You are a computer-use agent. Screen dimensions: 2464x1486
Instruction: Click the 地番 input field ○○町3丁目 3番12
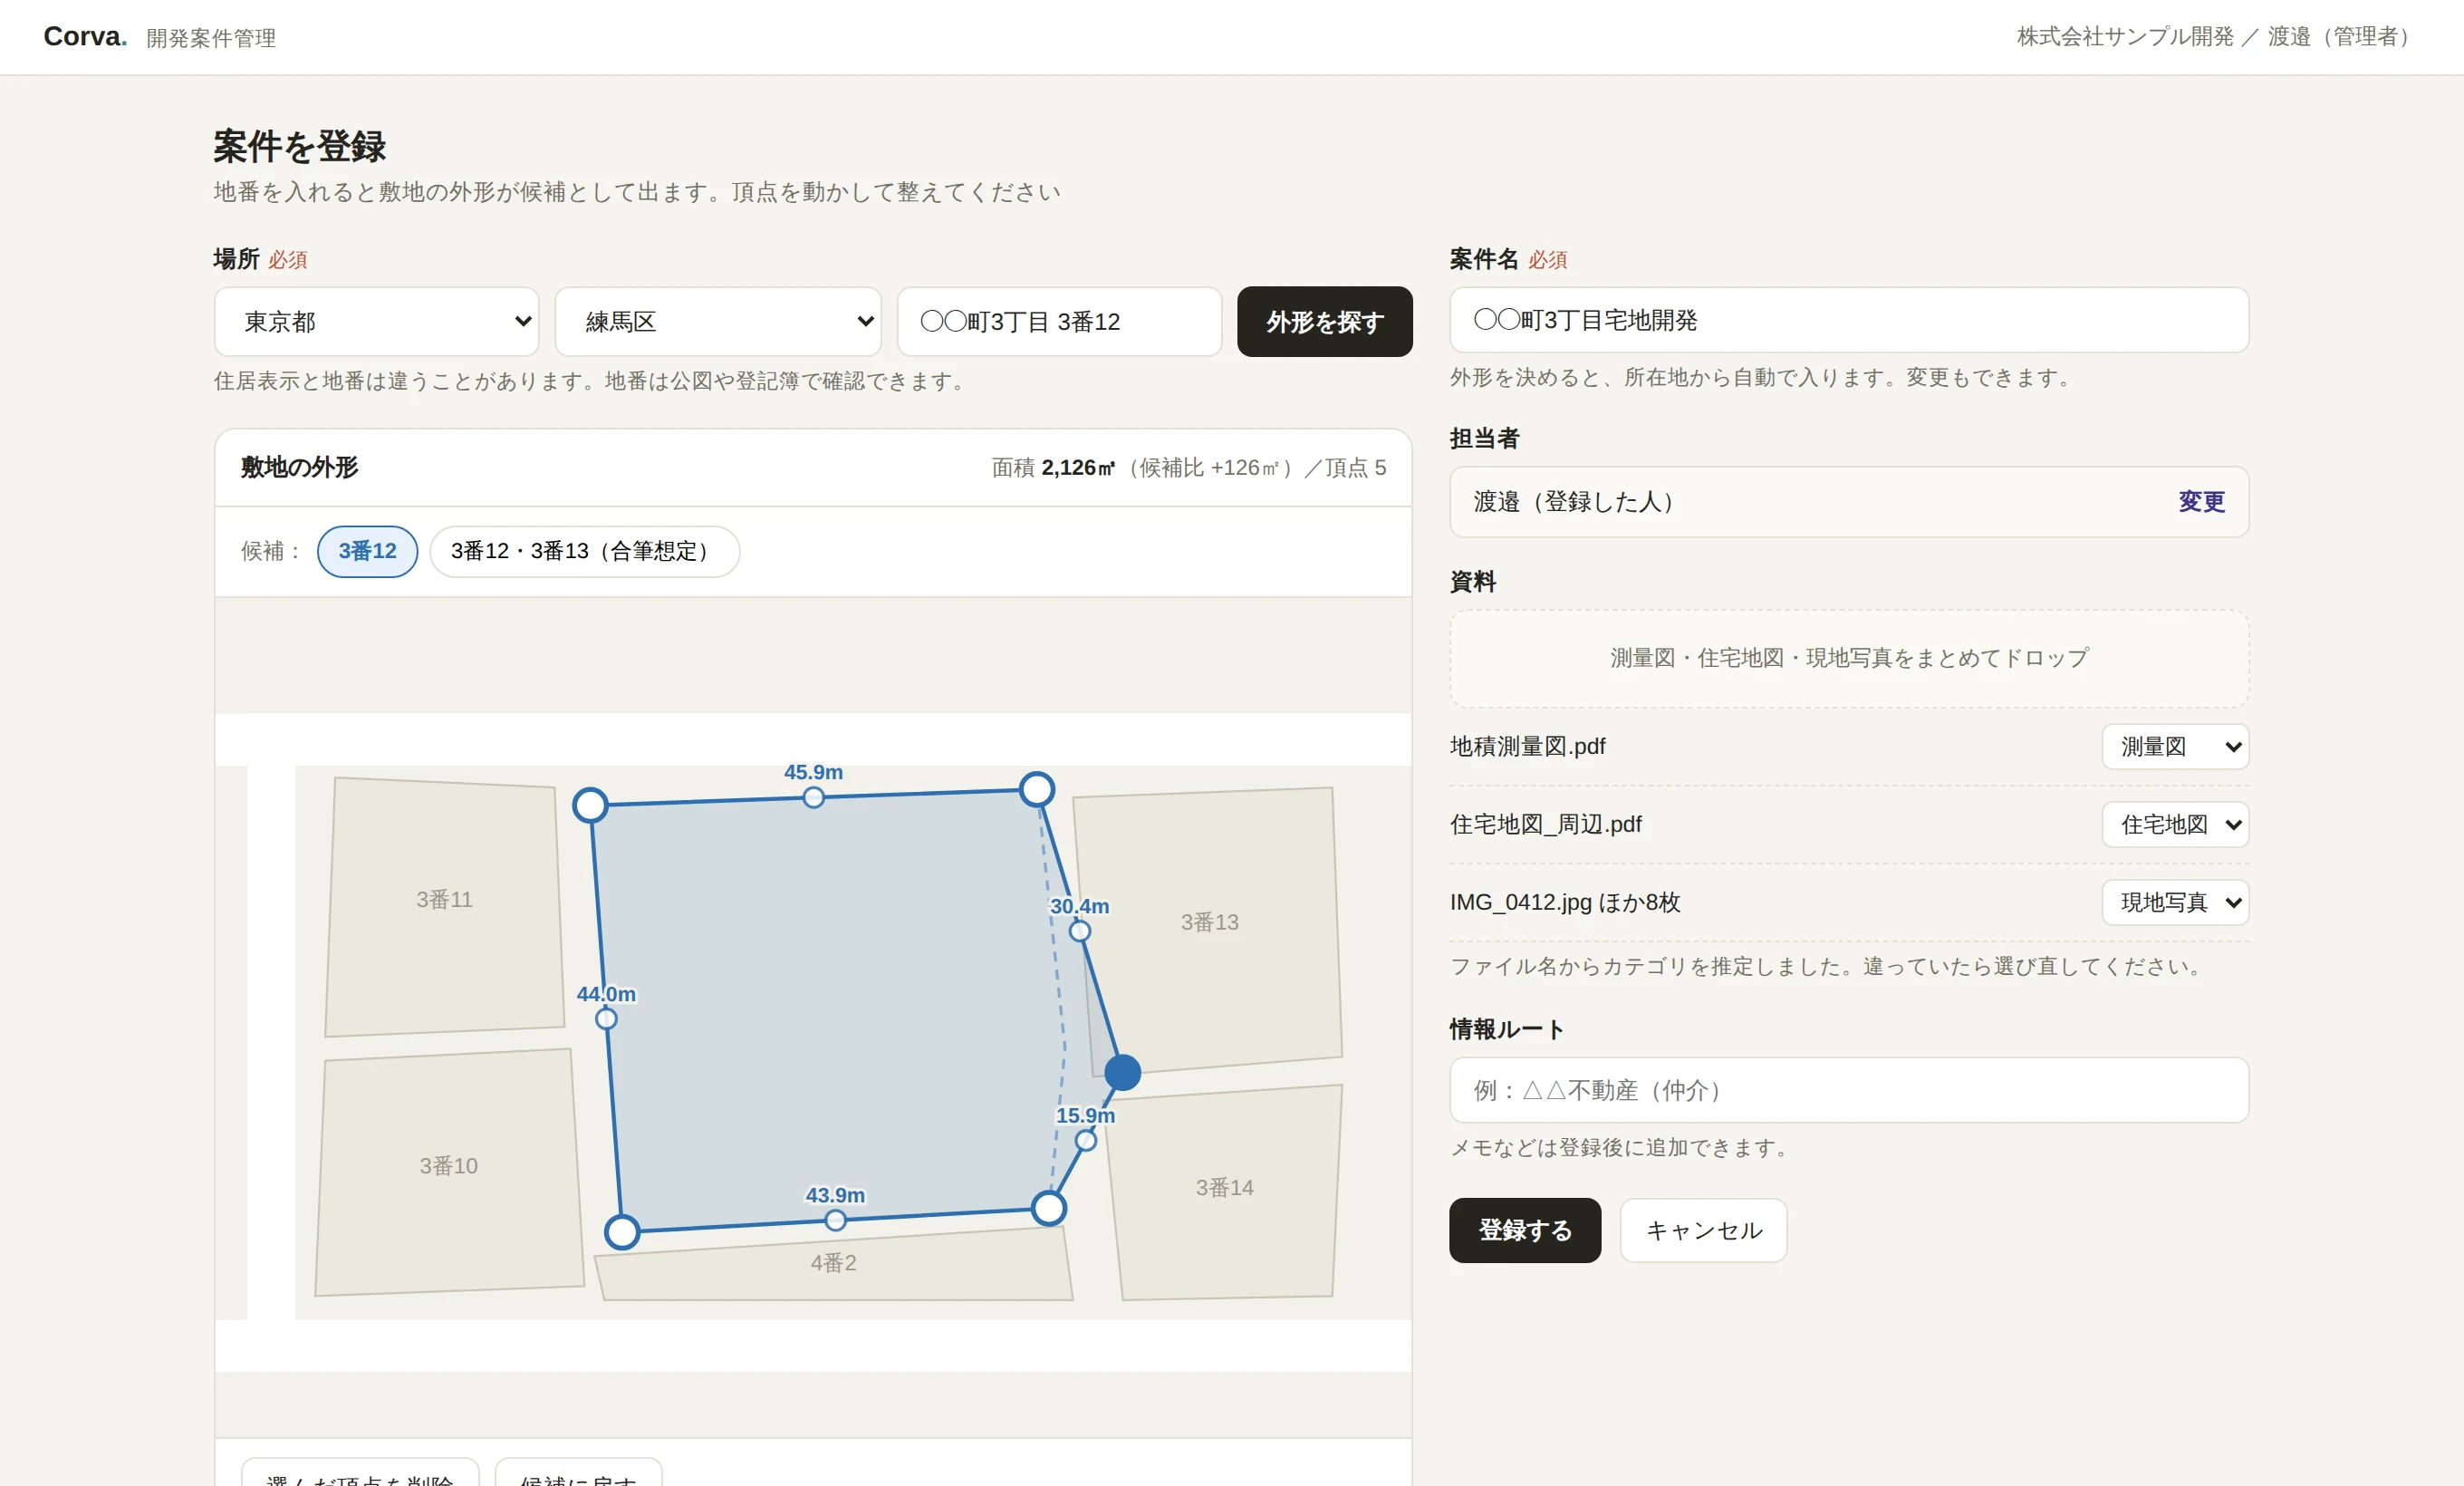pyautogui.click(x=1059, y=322)
